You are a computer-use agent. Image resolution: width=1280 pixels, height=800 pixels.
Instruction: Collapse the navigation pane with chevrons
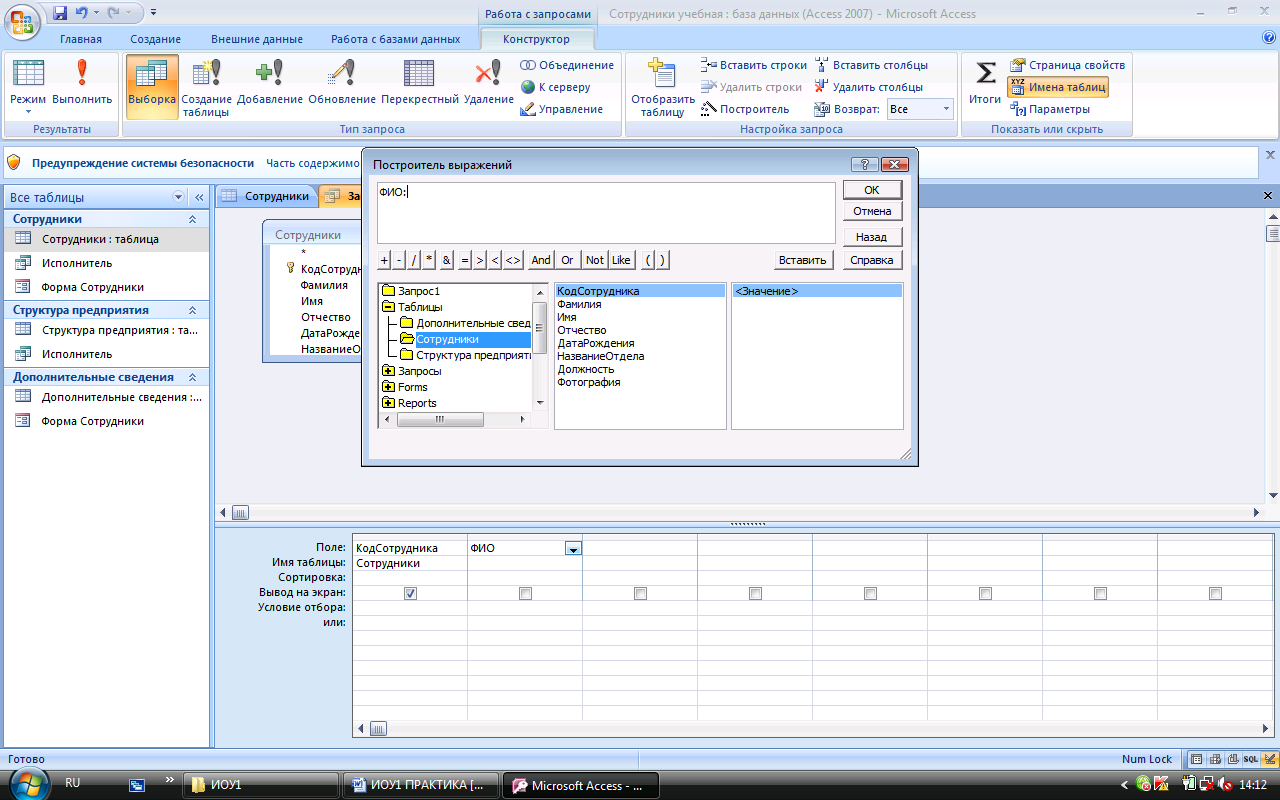coord(198,198)
